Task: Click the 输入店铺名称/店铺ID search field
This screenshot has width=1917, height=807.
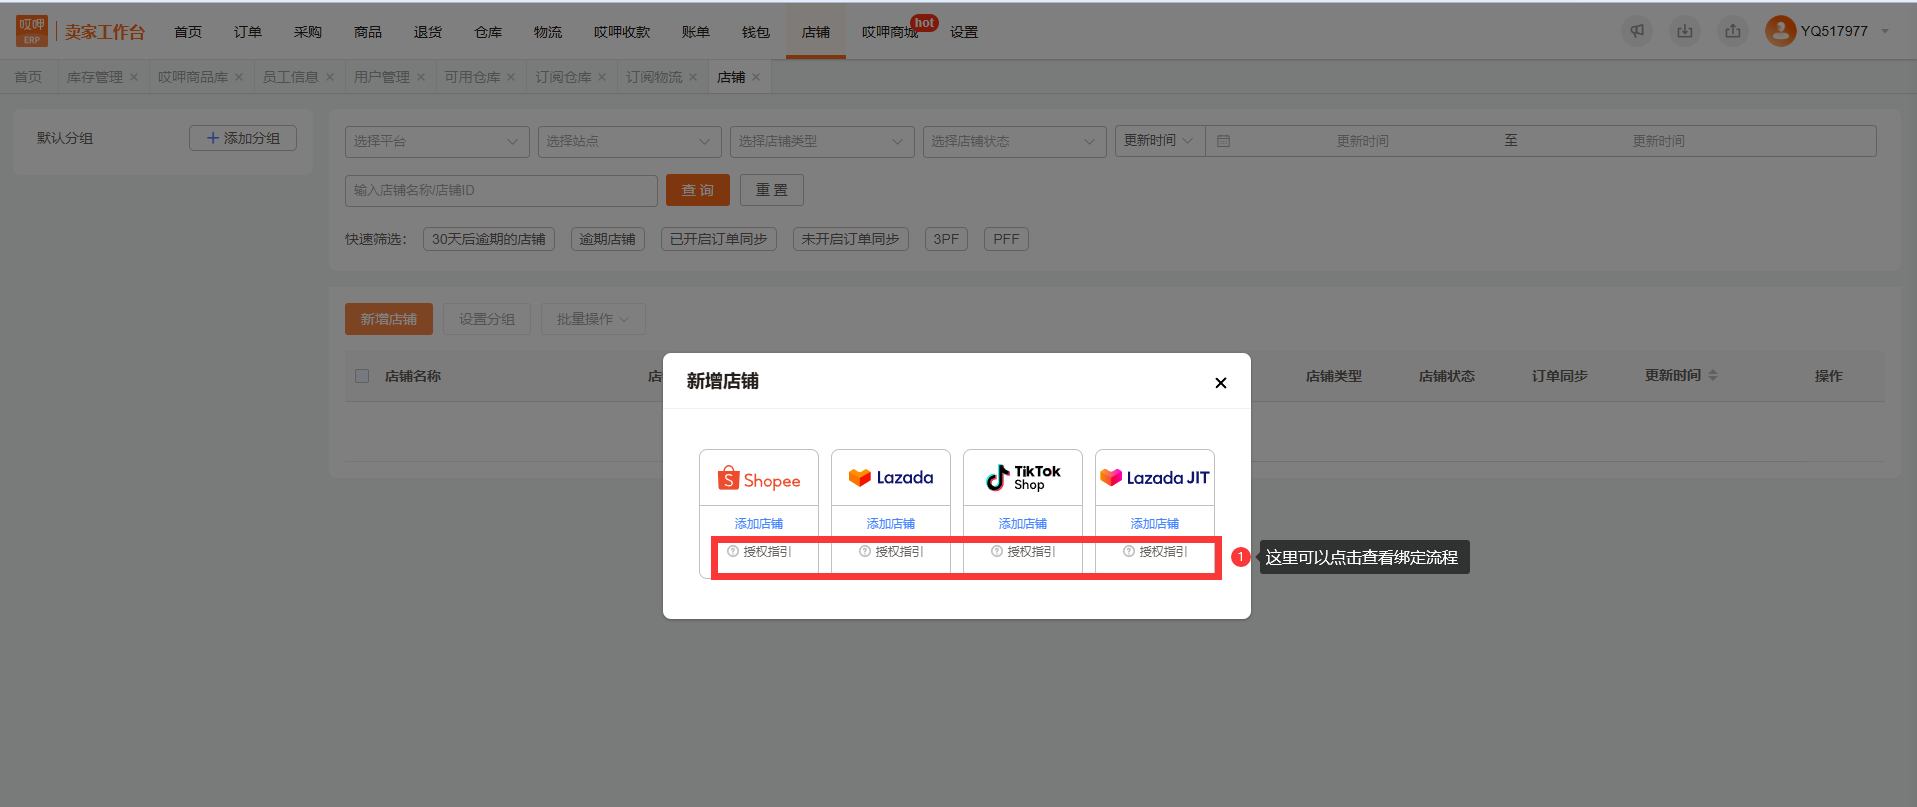Action: pos(501,190)
